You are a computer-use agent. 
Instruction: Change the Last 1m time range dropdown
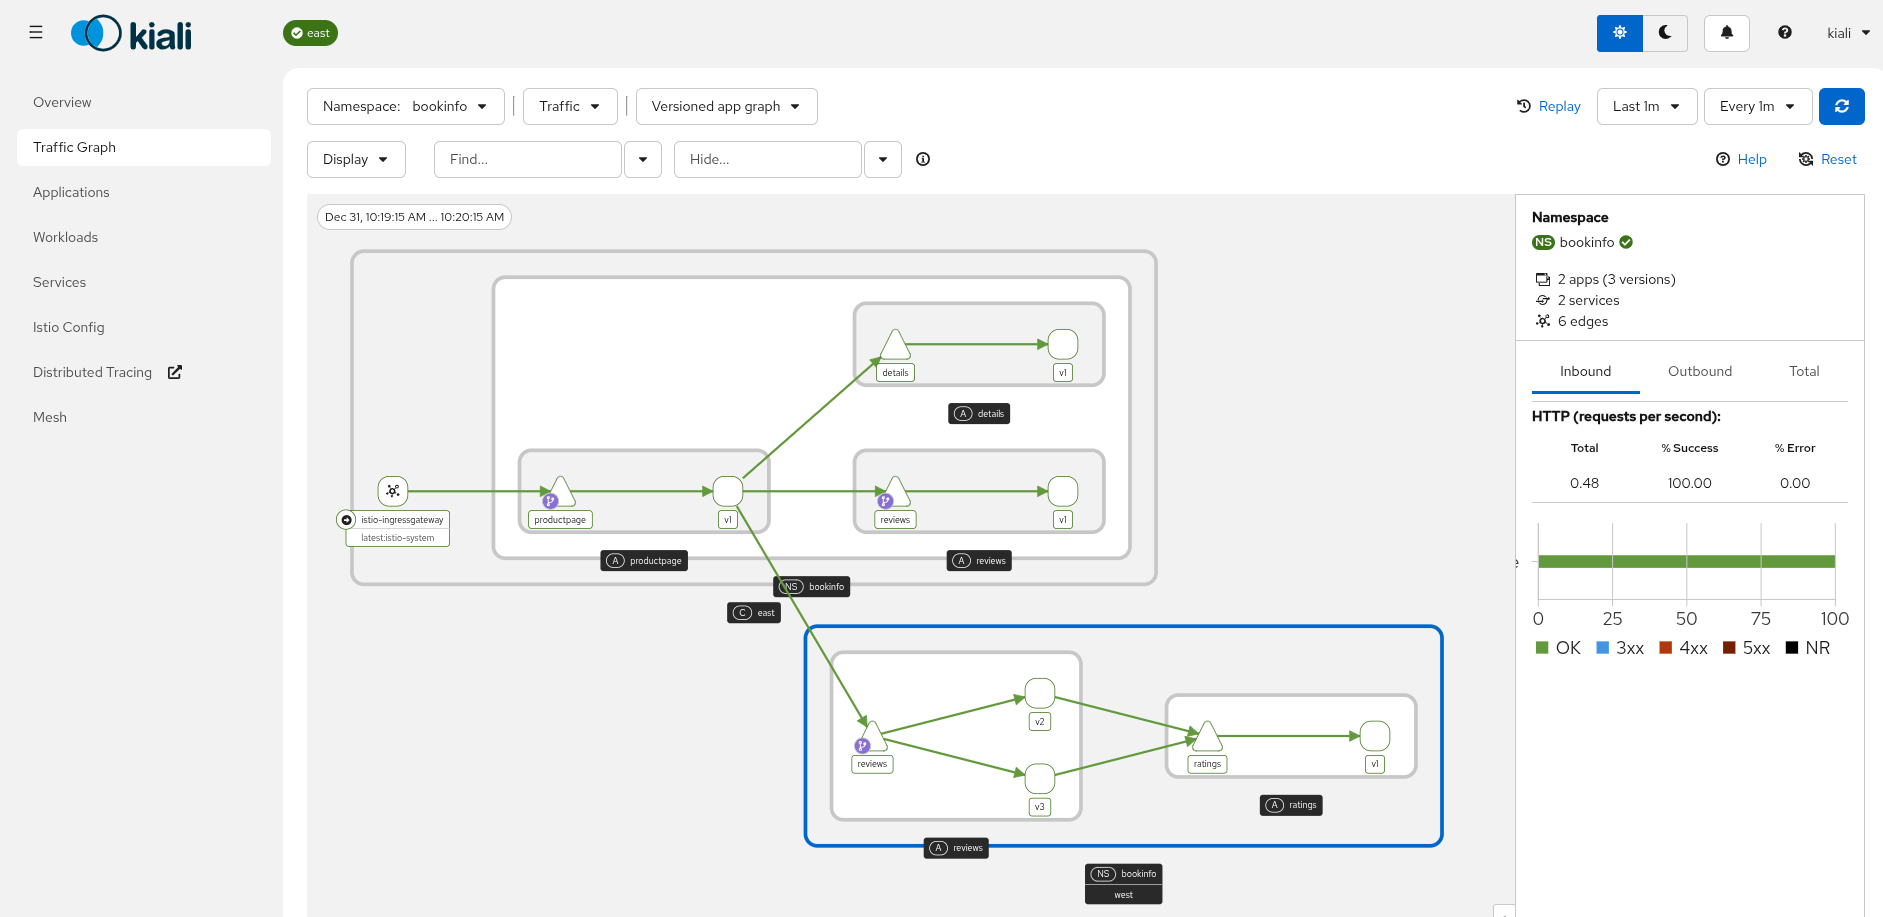[x=1646, y=106]
